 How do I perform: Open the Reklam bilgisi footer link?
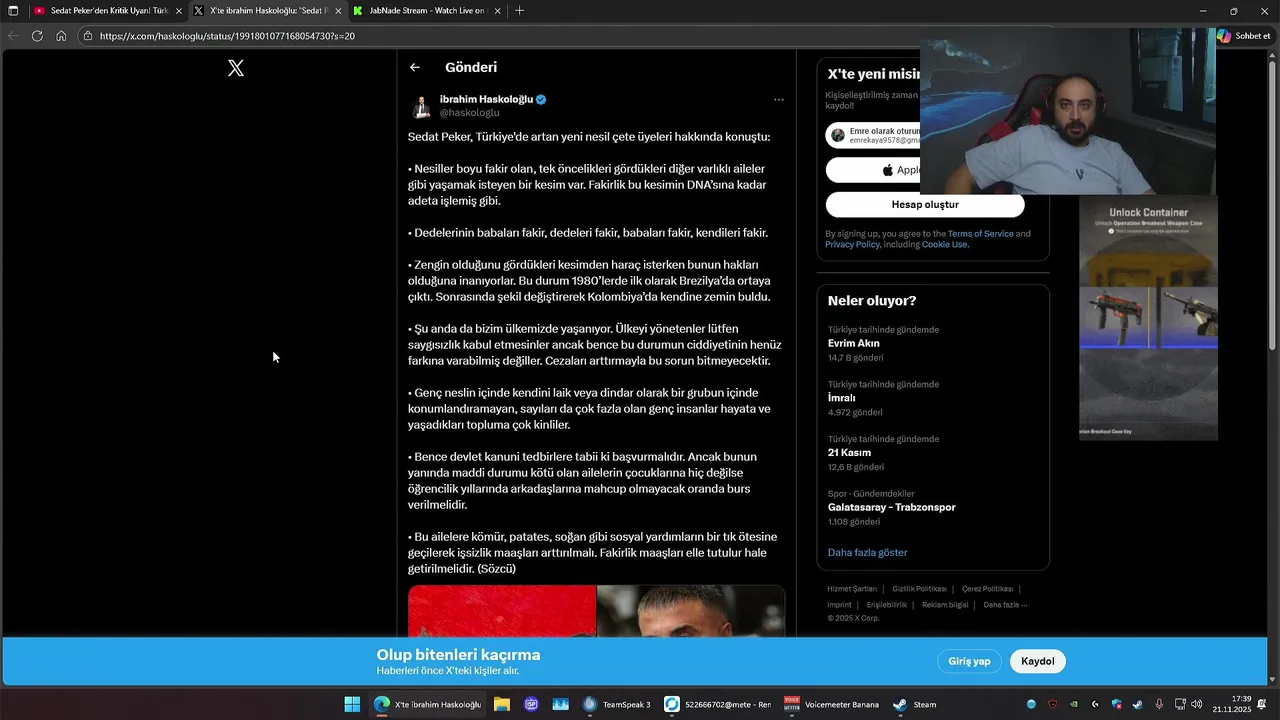945,604
